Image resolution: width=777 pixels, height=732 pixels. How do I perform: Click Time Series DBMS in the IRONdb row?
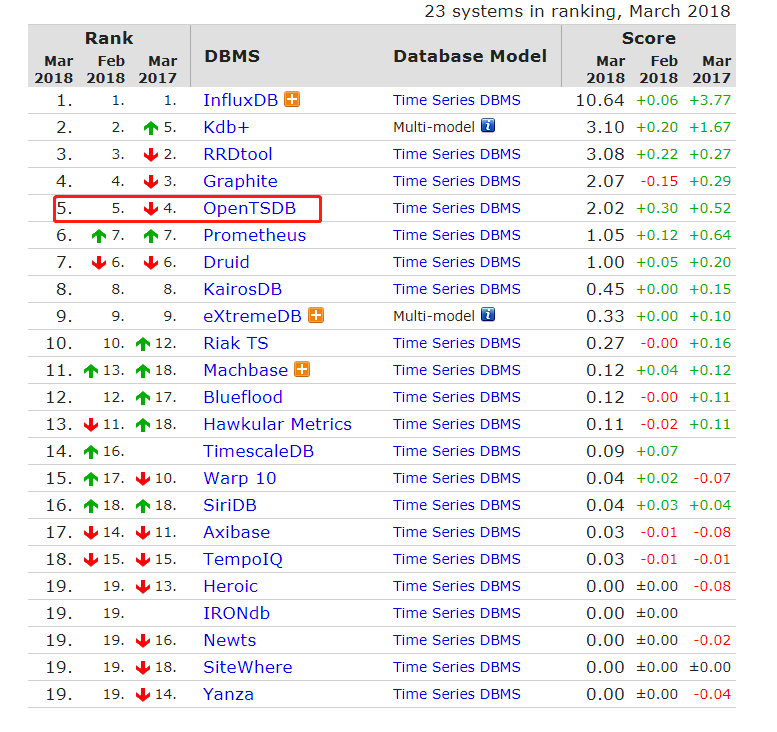[457, 614]
